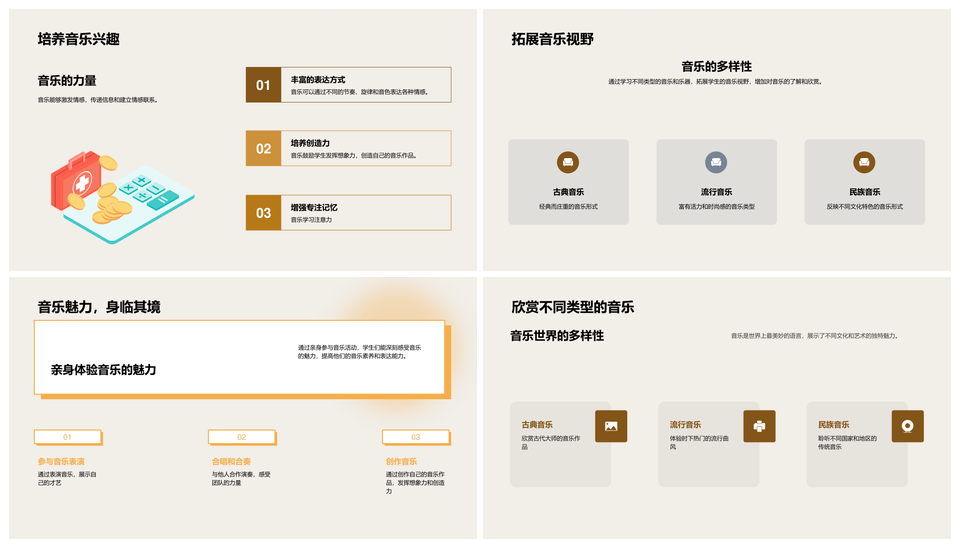Viewport: 960px width, 548px height.
Task: Click the outlined 03 label above 创作音乐
Action: point(415,437)
